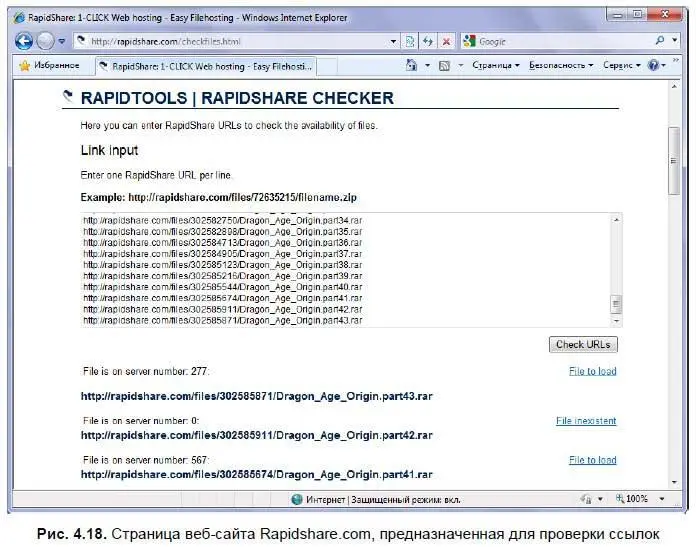Image resolution: width=696 pixels, height=547 pixels.
Task: Click the search magnifier icon
Action: (660, 41)
